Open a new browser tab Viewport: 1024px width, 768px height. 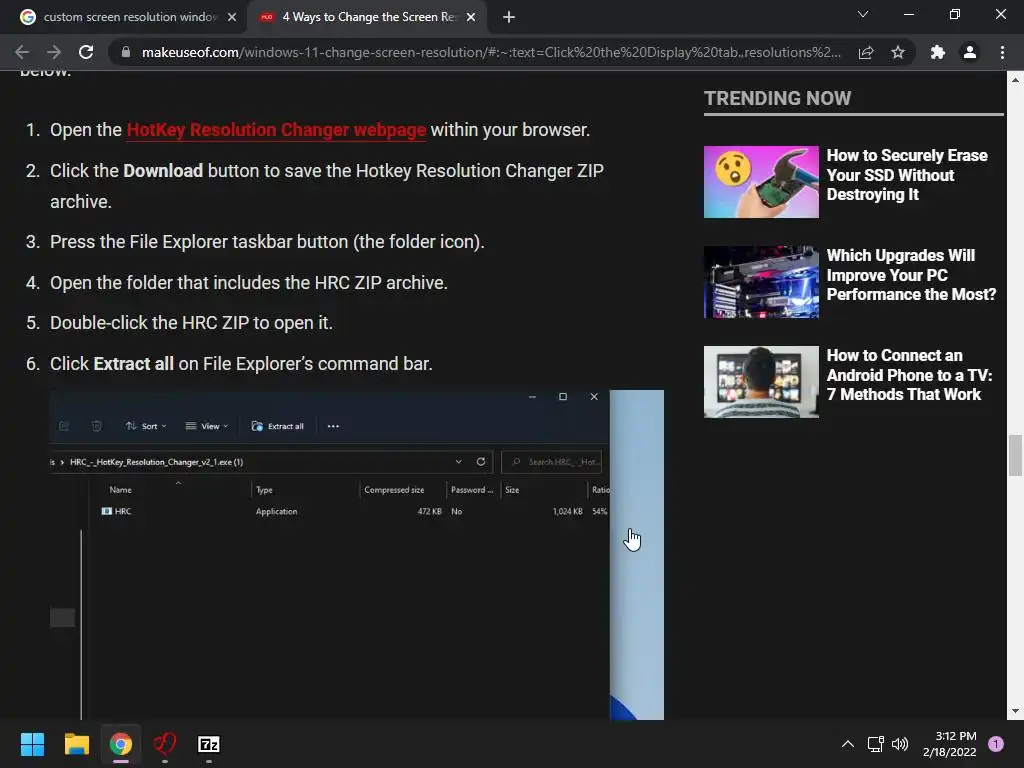point(509,17)
